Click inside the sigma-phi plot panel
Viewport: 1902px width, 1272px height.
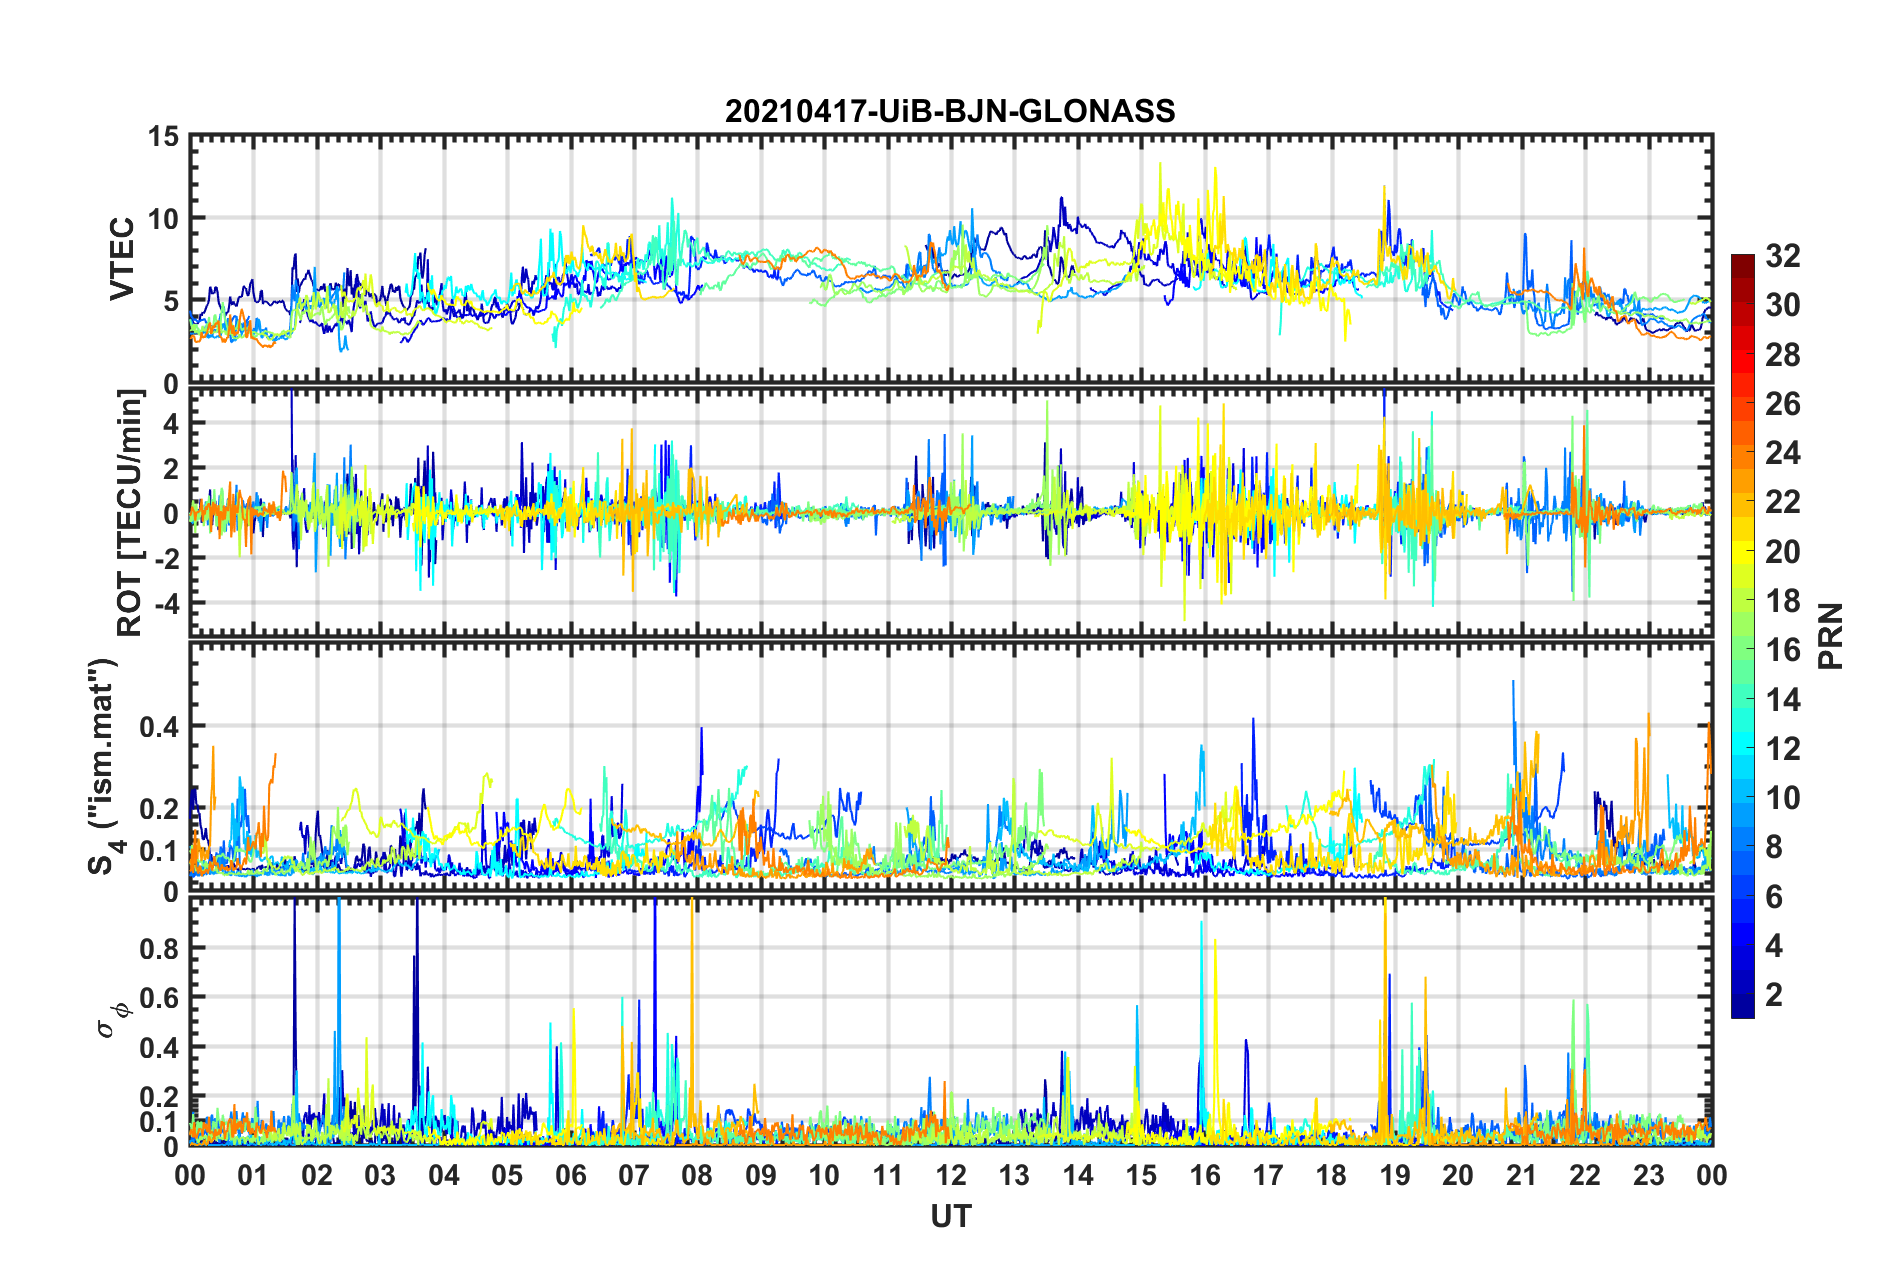(x=951, y=1020)
